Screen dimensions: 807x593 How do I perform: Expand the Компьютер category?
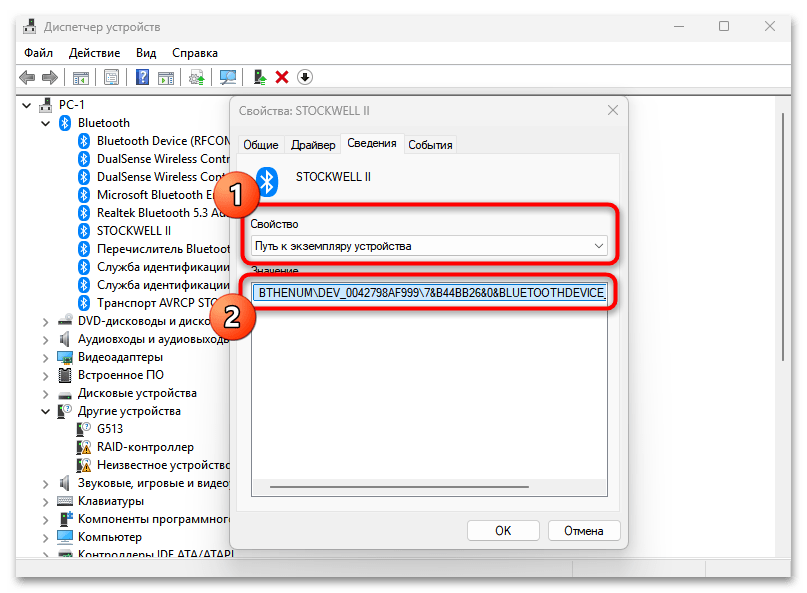click(46, 538)
